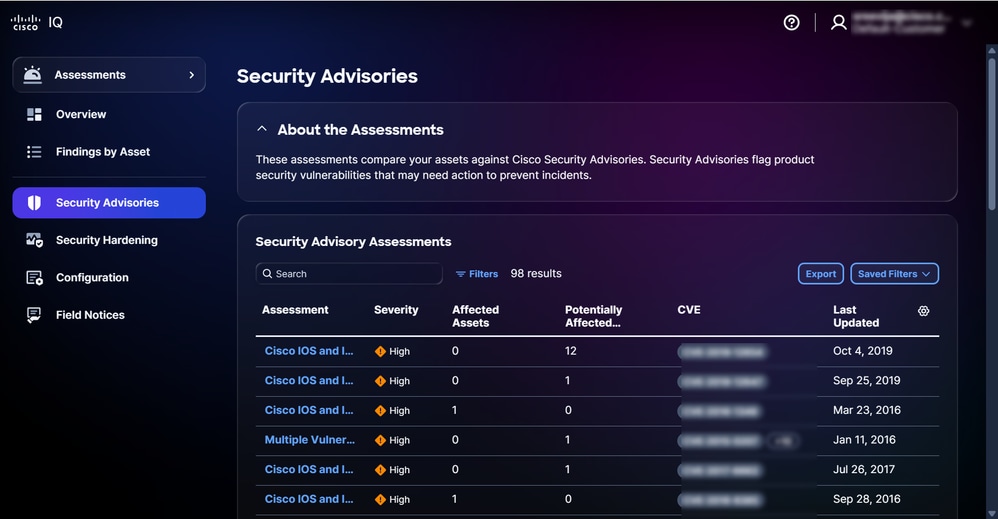This screenshot has width=998, height=519.
Task: Collapse the About the Assessments panel
Action: (x=262, y=129)
